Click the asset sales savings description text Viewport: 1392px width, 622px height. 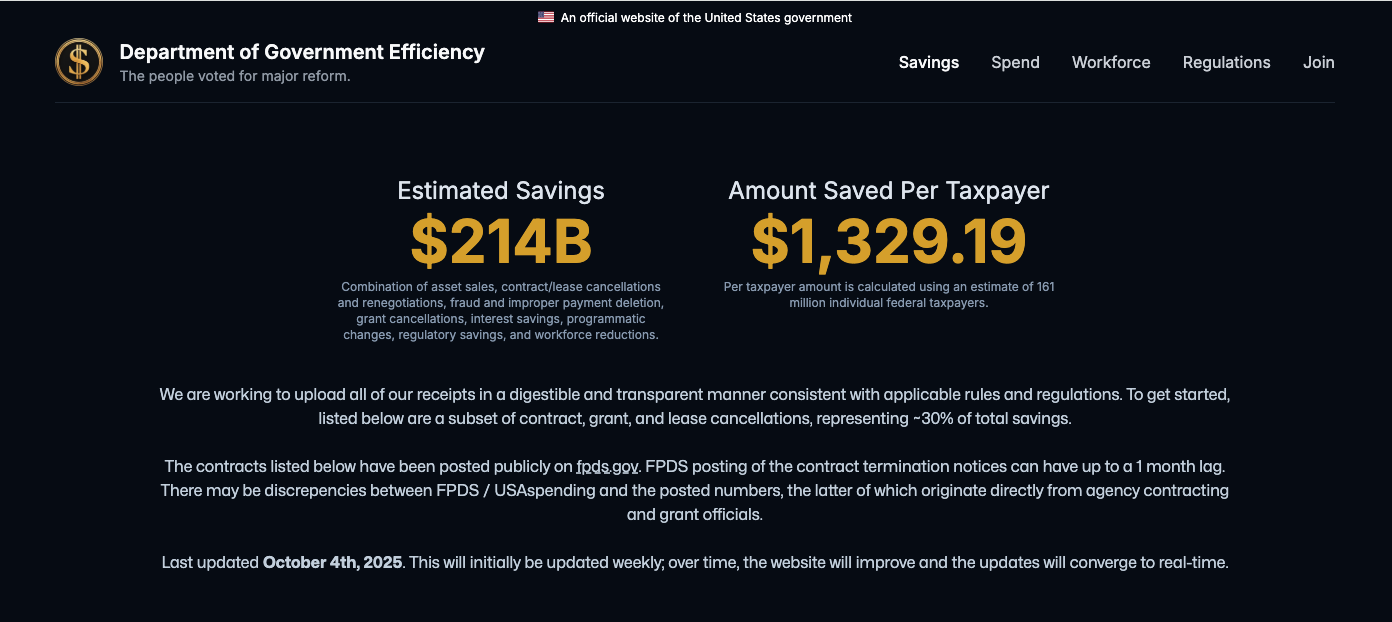pyautogui.click(x=501, y=311)
